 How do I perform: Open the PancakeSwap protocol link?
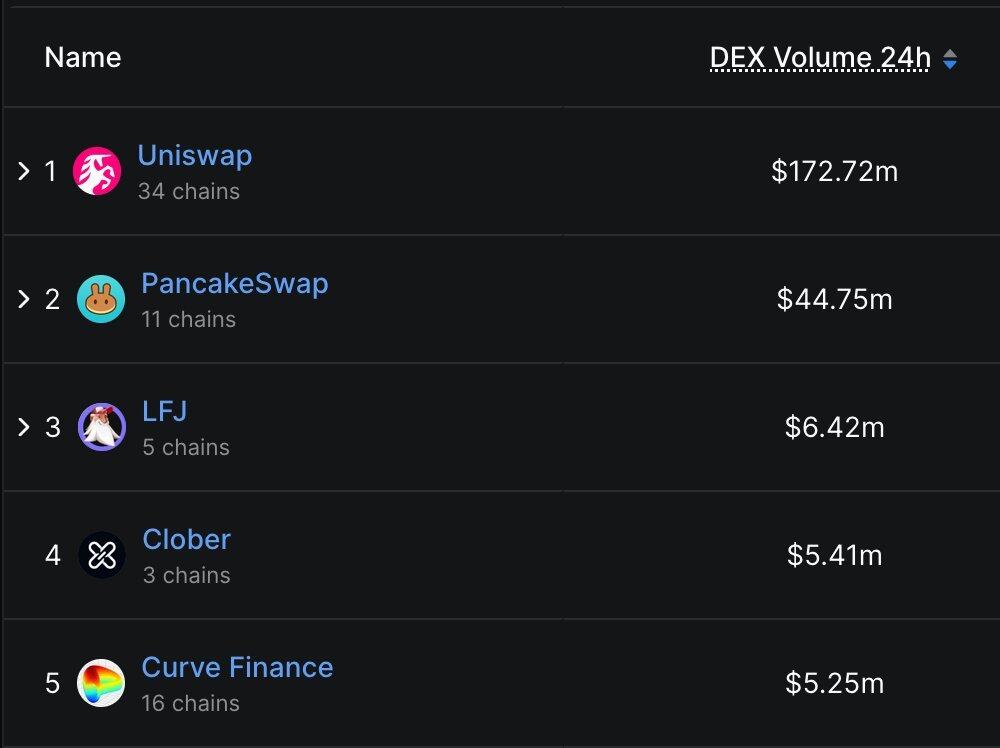click(234, 284)
